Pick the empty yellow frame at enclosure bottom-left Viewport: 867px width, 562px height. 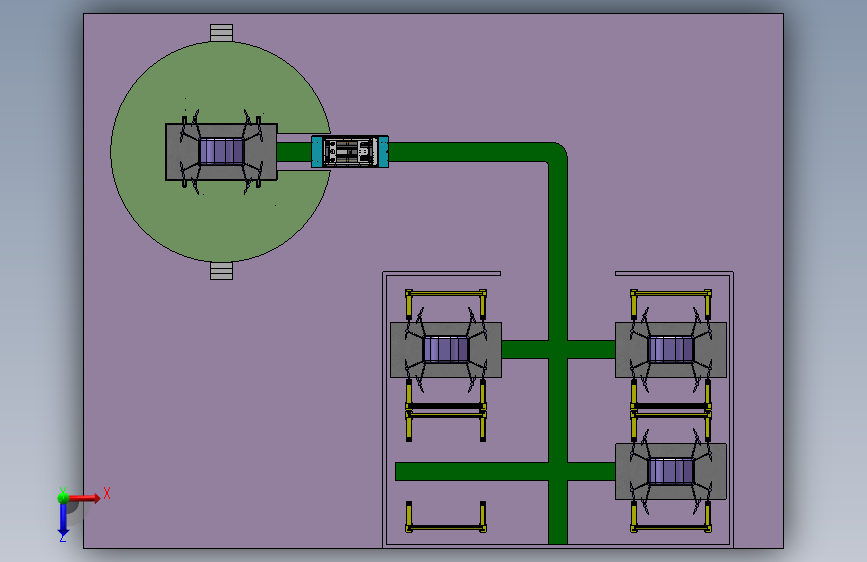coord(446,517)
